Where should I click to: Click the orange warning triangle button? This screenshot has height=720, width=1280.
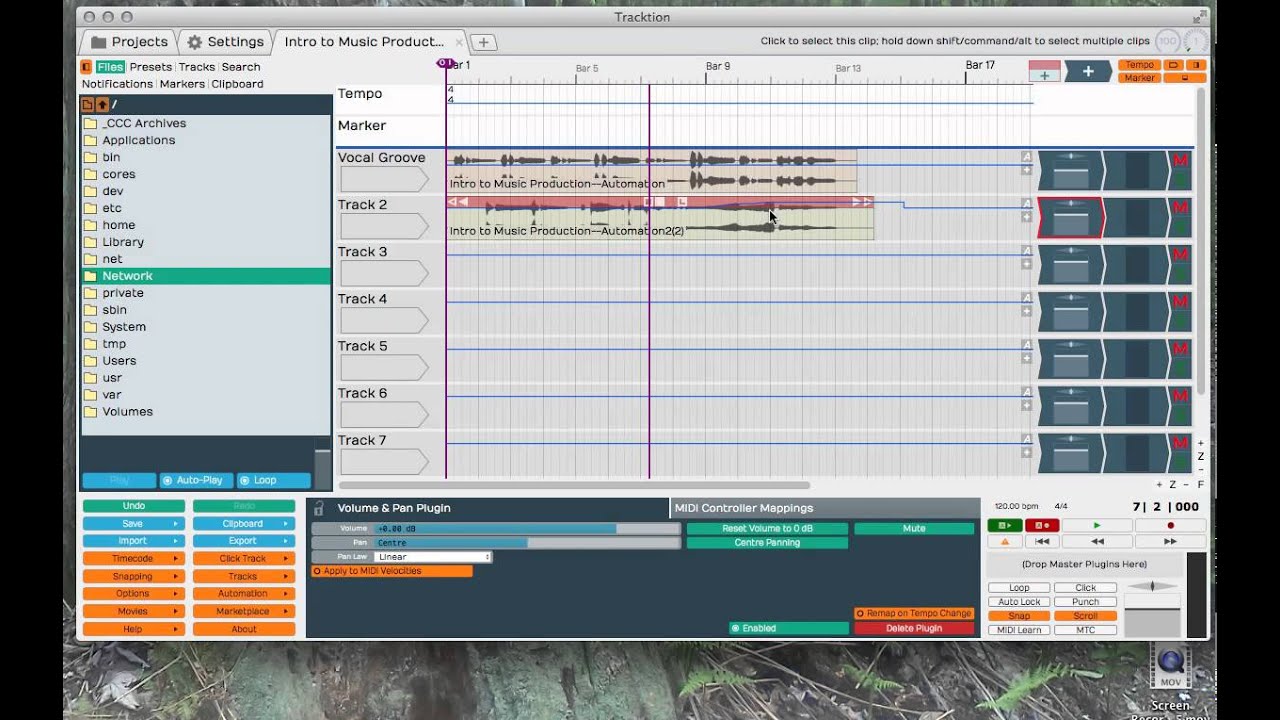[1005, 541]
